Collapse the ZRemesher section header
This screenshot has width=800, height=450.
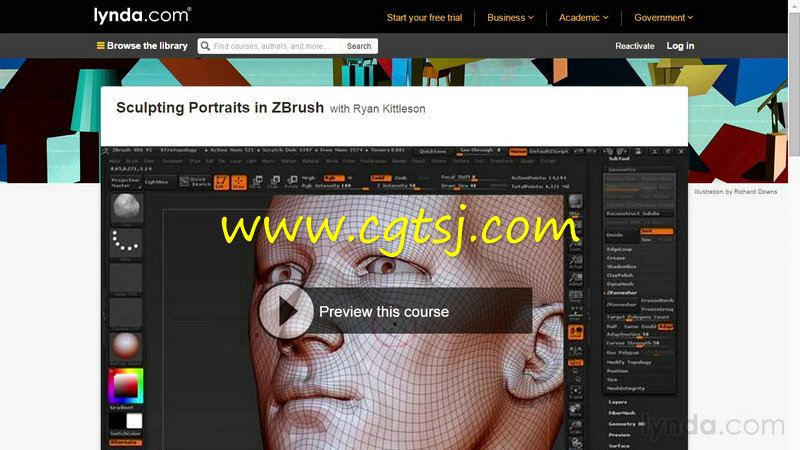pos(621,292)
